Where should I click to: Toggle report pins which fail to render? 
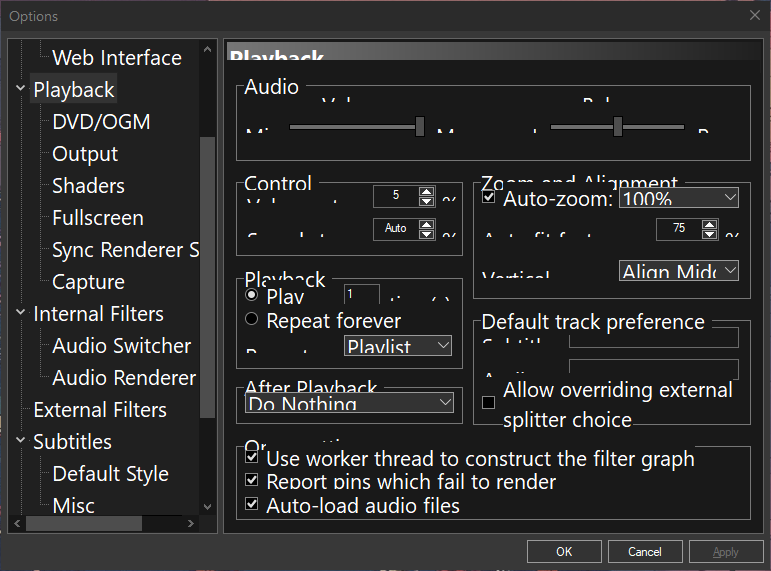coord(251,480)
